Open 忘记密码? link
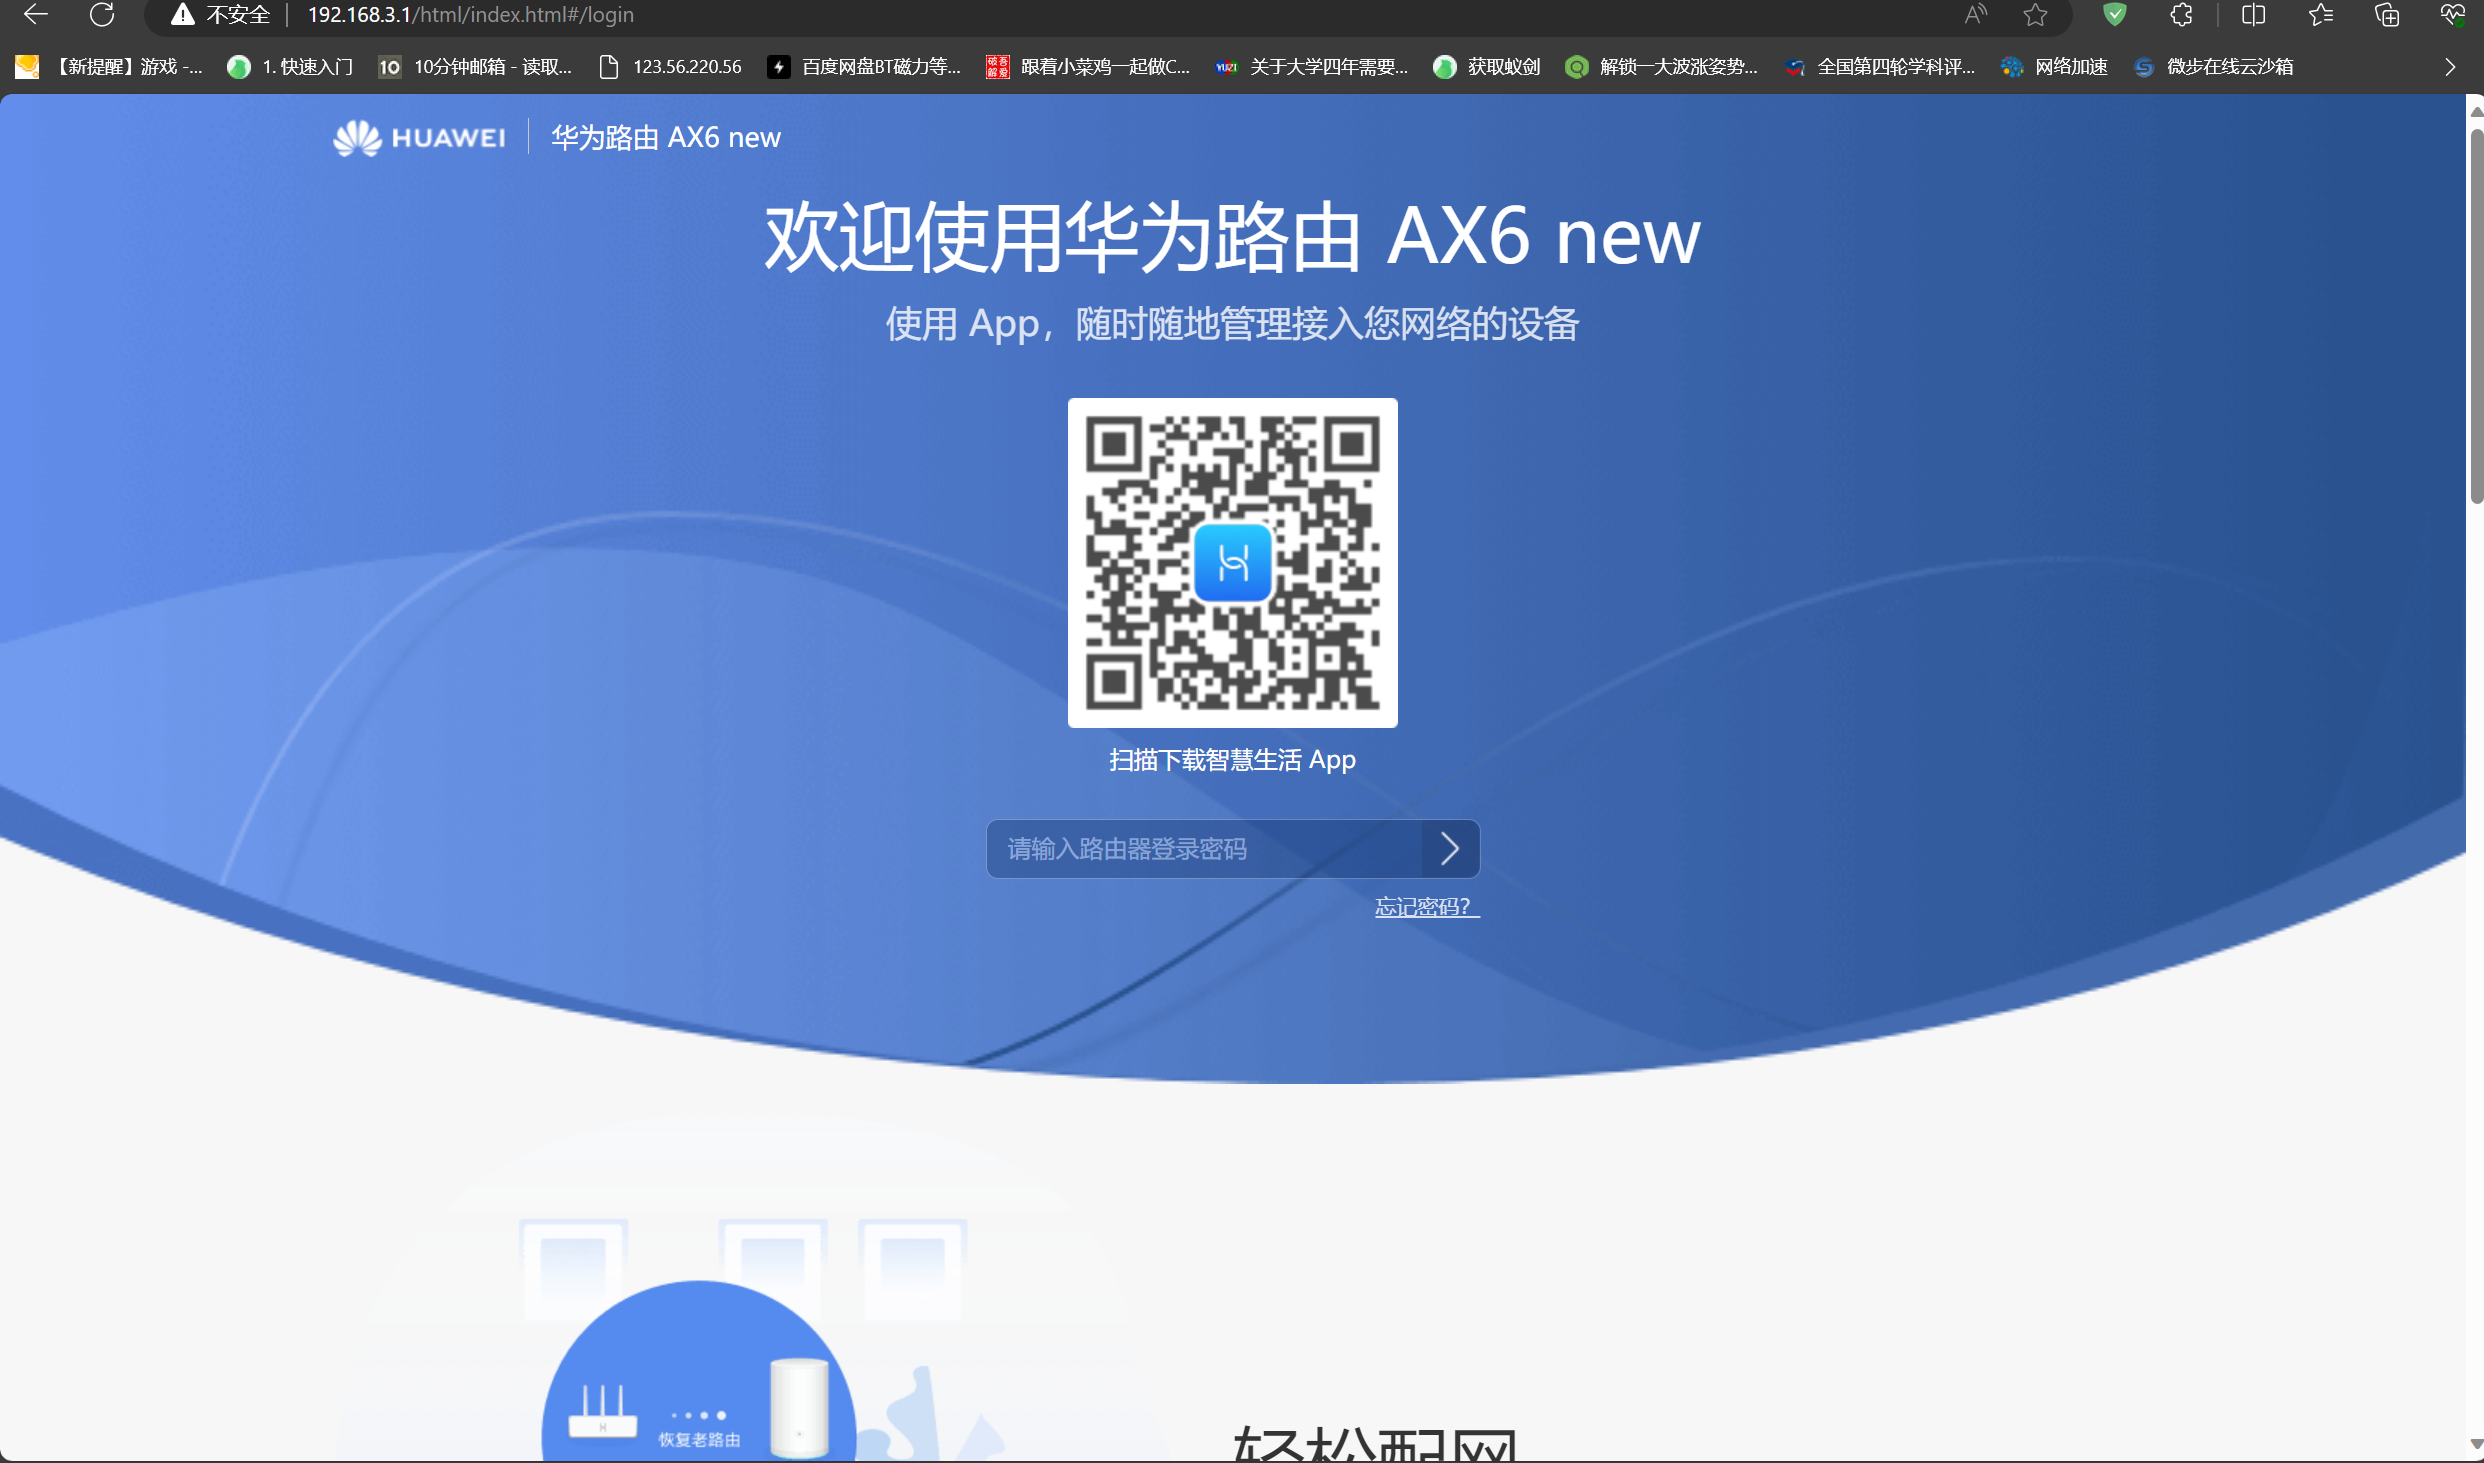 tap(1427, 906)
